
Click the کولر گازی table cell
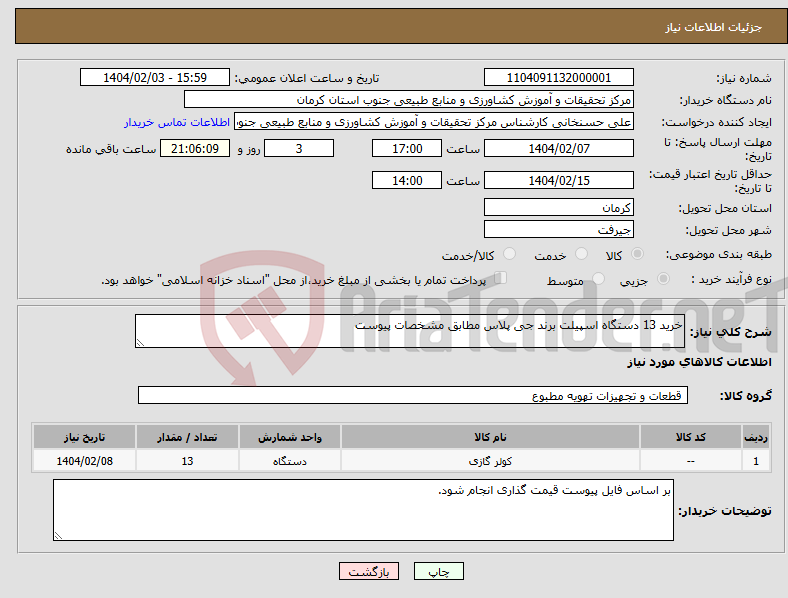[x=490, y=460]
